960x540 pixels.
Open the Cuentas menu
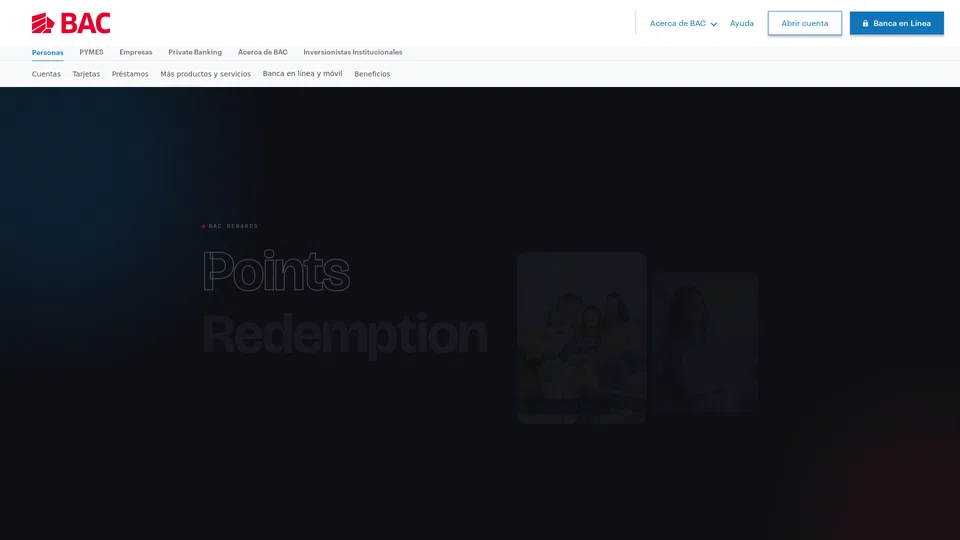tap(46, 74)
